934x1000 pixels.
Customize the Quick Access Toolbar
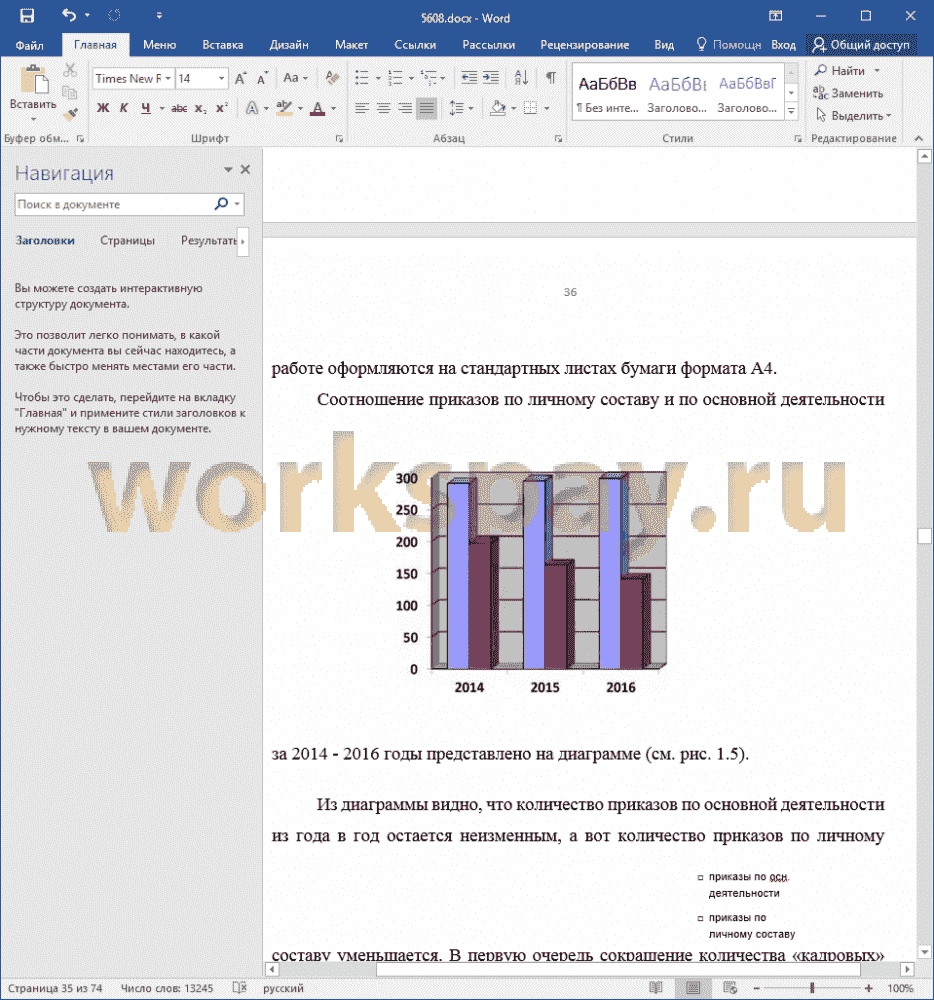pos(159,16)
